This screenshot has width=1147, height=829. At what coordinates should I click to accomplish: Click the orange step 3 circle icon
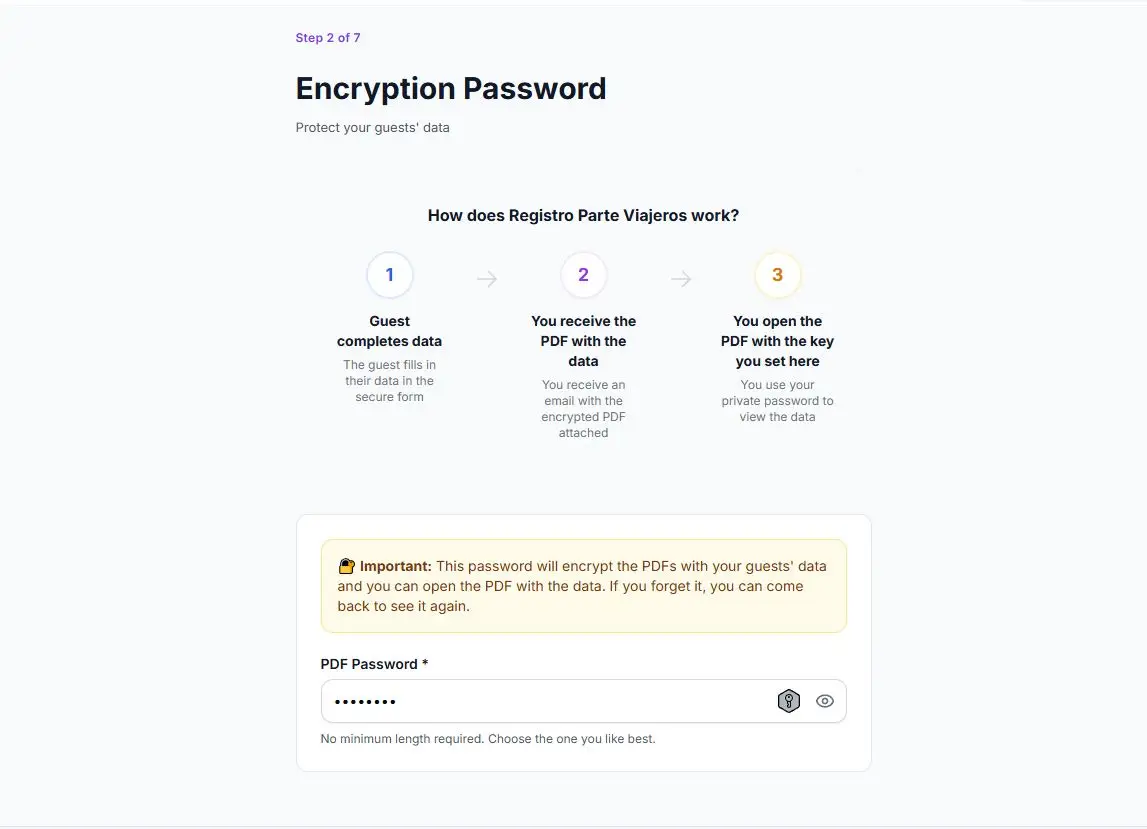point(777,275)
